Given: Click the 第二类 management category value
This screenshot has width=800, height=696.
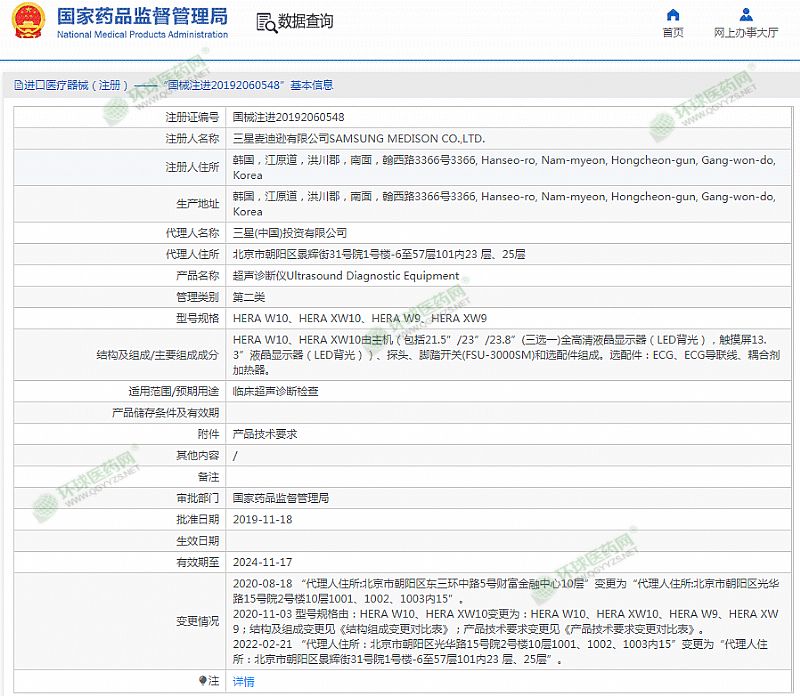Looking at the screenshot, I should coord(248,297).
